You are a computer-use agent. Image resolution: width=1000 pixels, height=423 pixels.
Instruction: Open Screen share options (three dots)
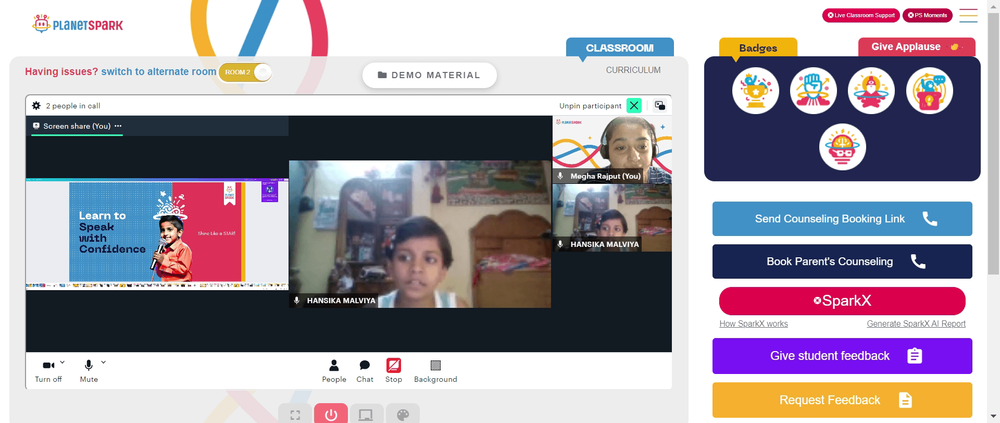(118, 126)
